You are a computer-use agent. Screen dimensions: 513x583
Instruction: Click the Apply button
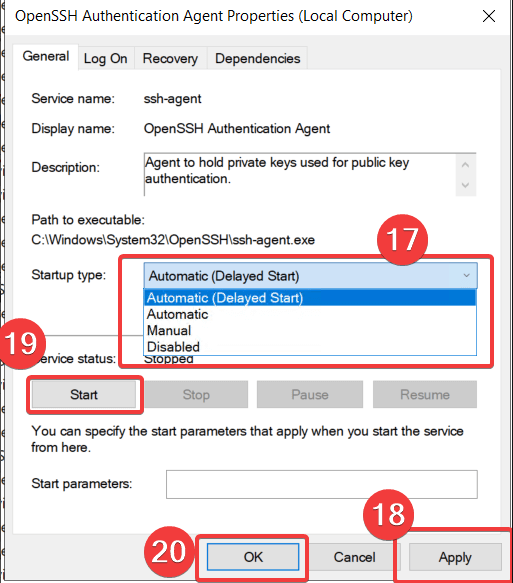(455, 557)
